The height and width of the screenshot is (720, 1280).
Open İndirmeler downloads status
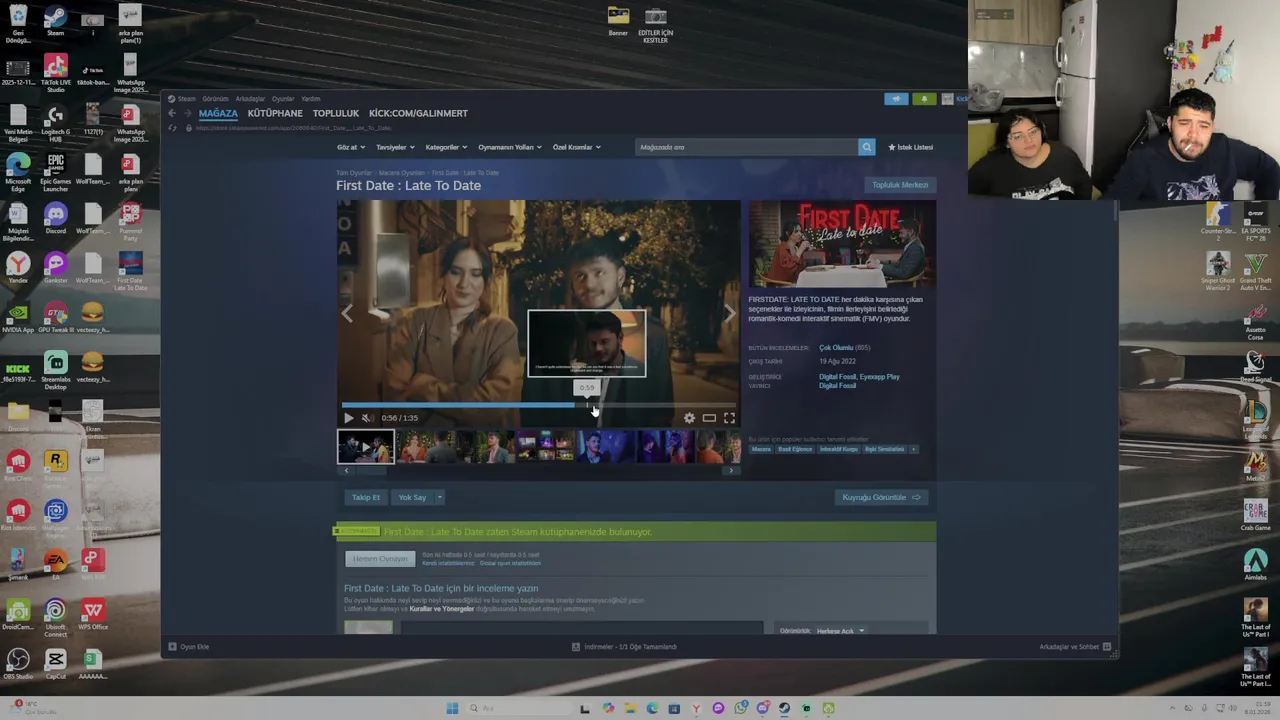624,647
